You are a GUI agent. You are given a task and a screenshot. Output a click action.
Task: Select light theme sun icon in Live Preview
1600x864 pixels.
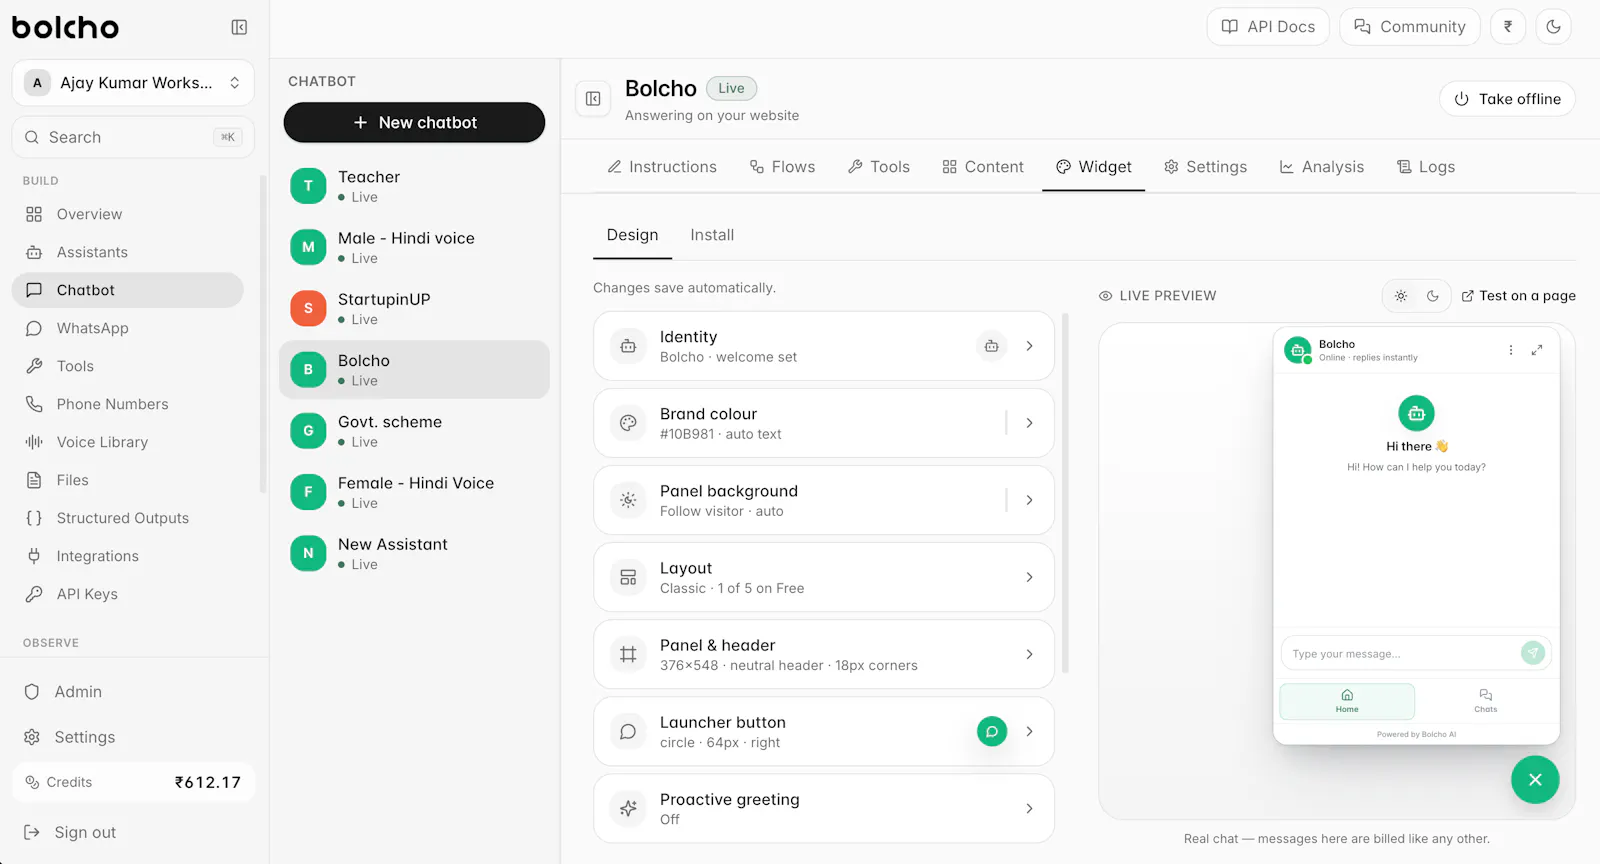pyautogui.click(x=1401, y=296)
